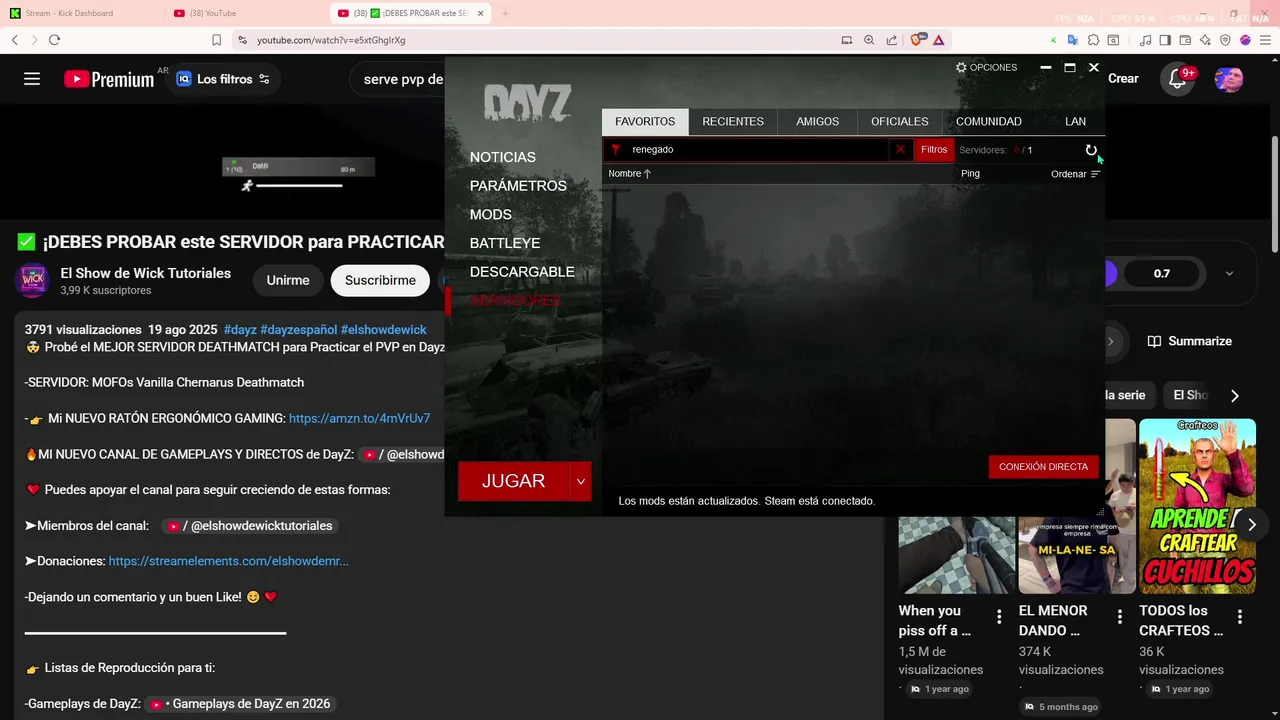The width and height of the screenshot is (1280, 720).
Task: Open the streamelements donations link
Action: point(229,561)
